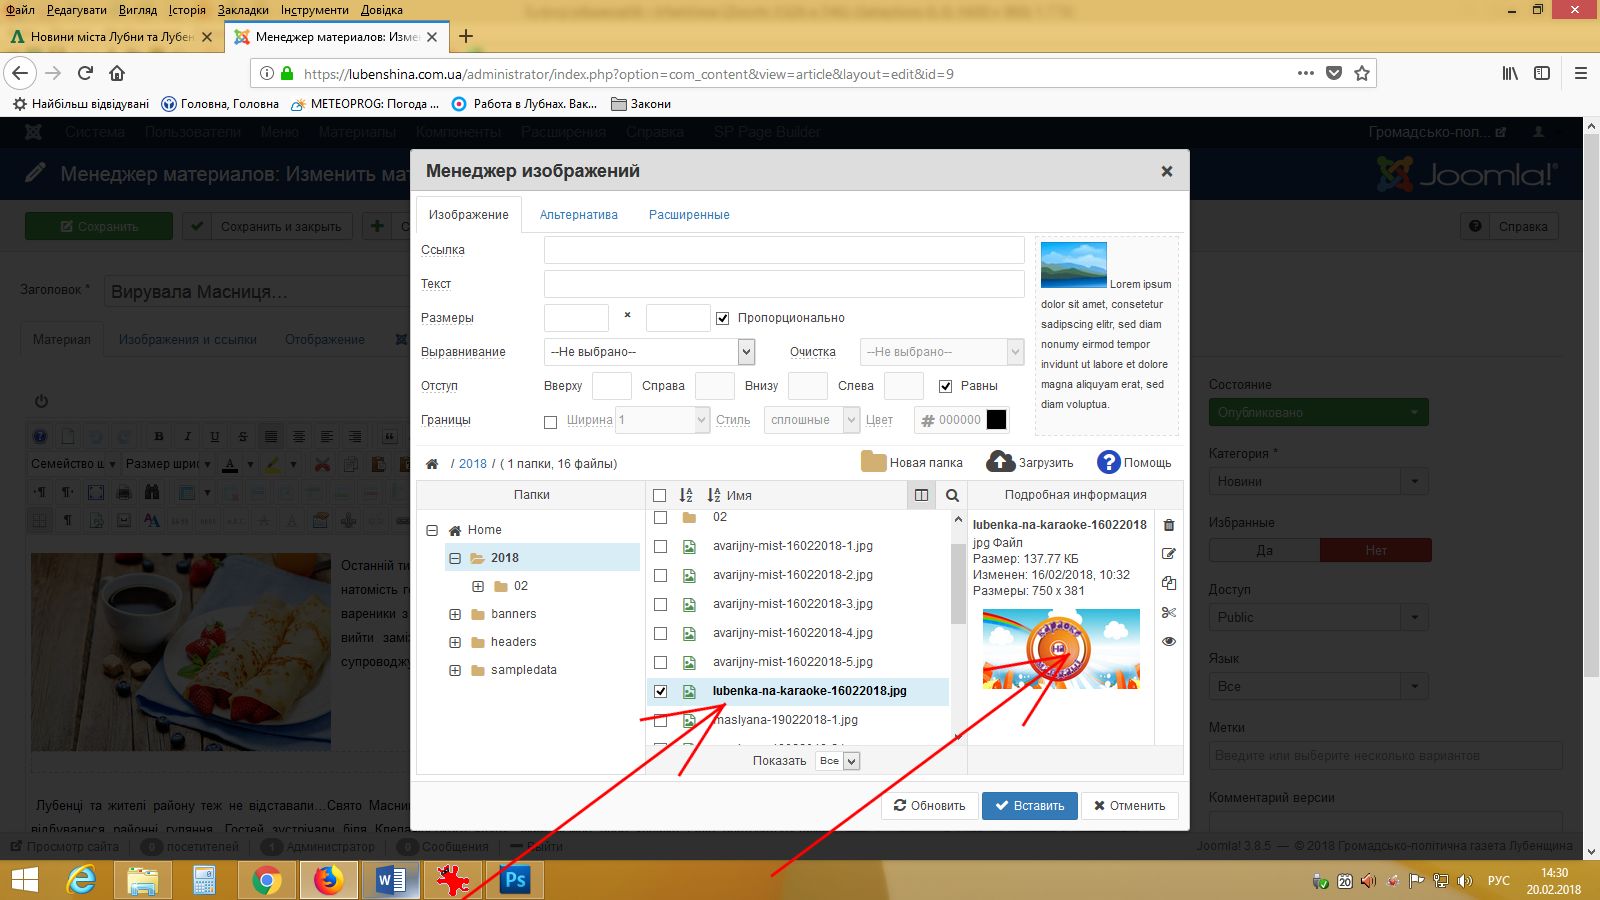Screen dimensions: 1600x900
Task: Expand the banners folder node
Action: tap(455, 614)
